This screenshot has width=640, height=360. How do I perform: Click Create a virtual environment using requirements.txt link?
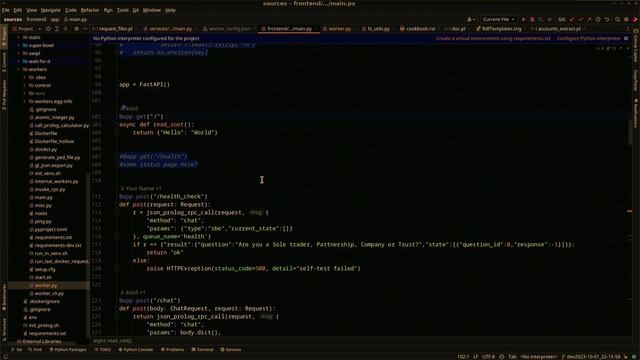[x=493, y=38]
